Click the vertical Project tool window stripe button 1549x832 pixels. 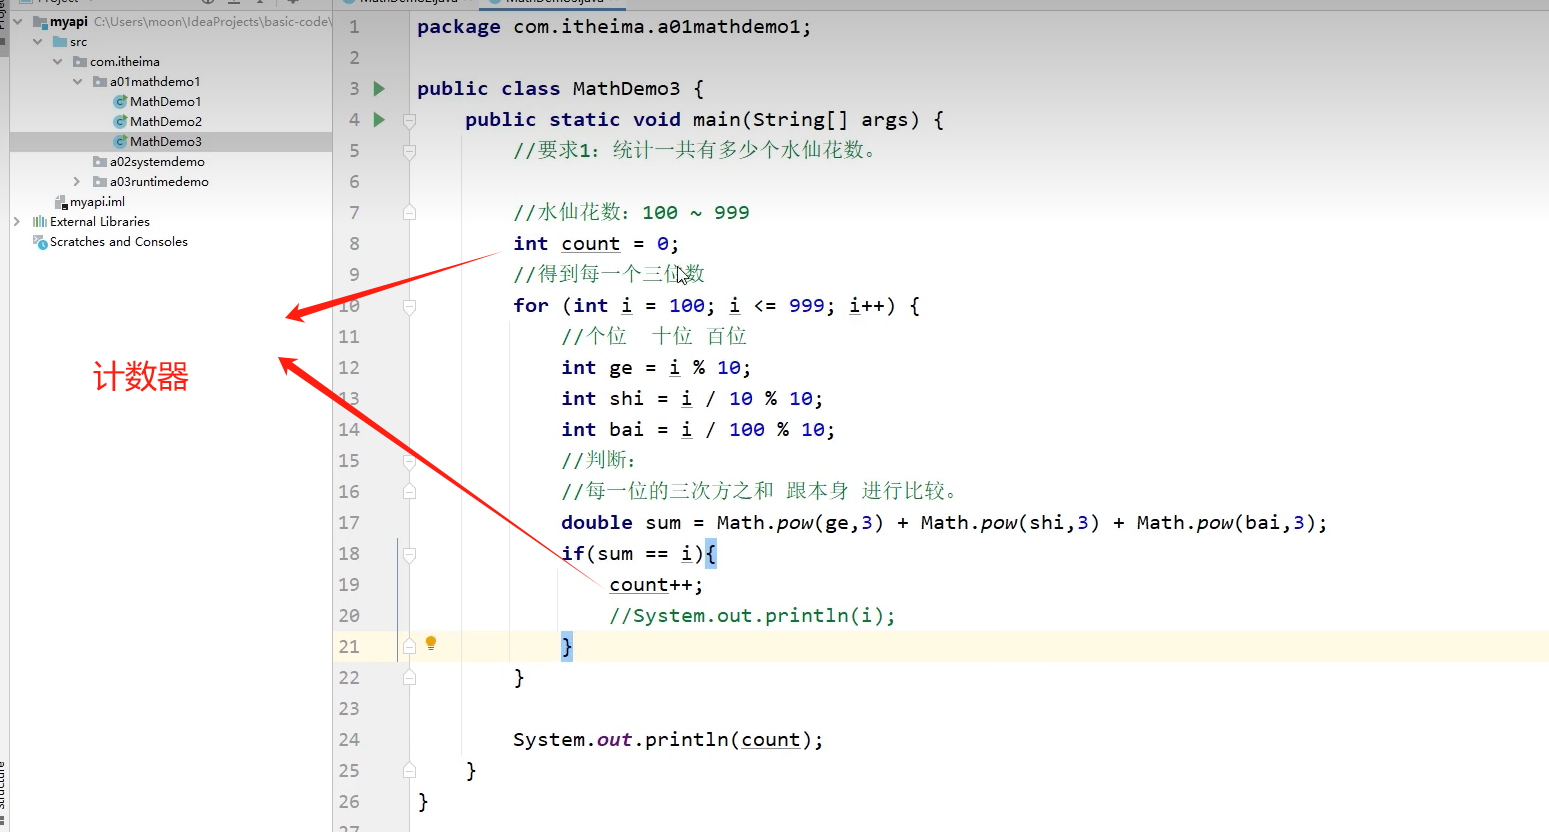[x=6, y=15]
